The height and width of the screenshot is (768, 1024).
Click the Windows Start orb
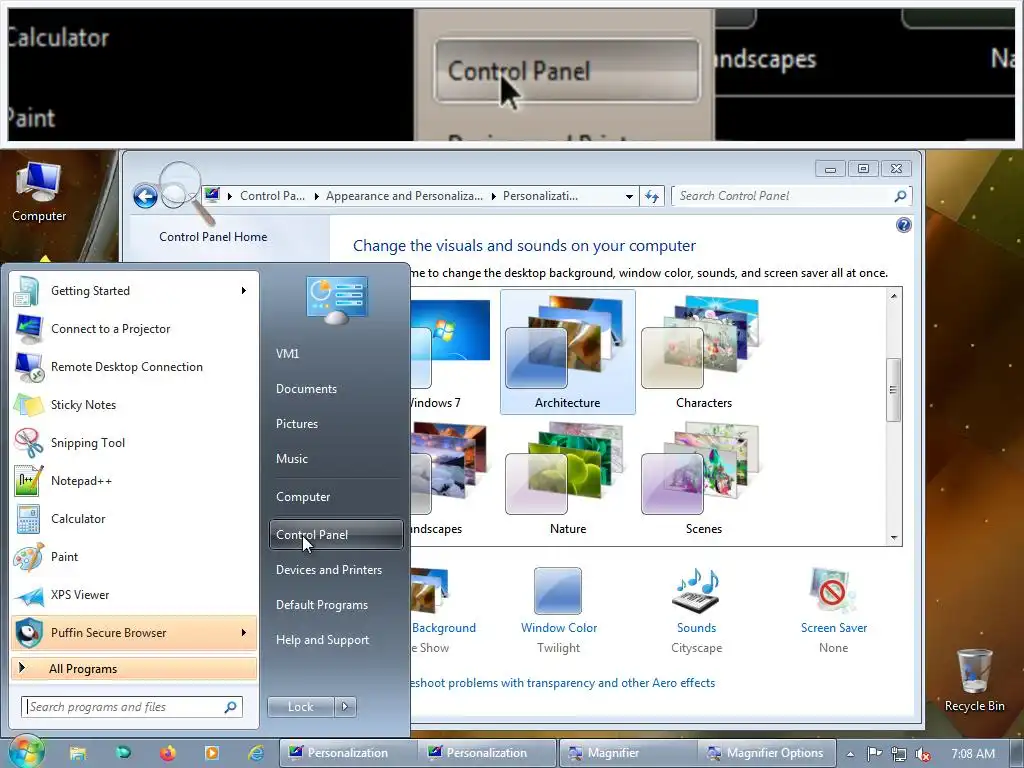coord(26,752)
